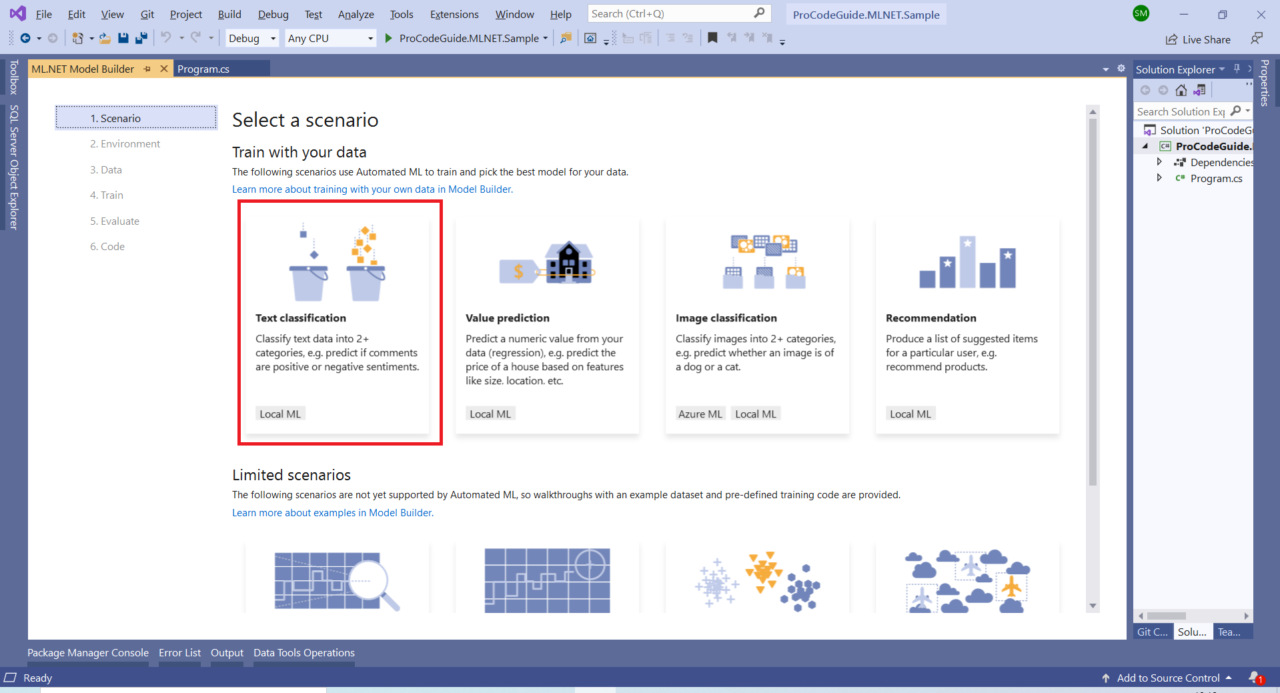1280x693 pixels.
Task: Click the Model Builder vertical scrollbar
Action: 1092,300
